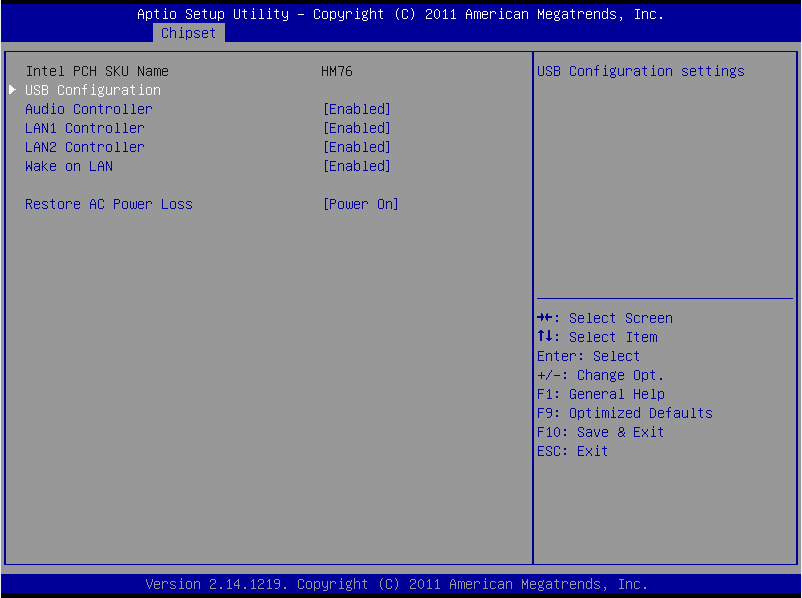Click the triangle arrow beside USB Configuration
This screenshot has width=802, height=598.
point(13,90)
